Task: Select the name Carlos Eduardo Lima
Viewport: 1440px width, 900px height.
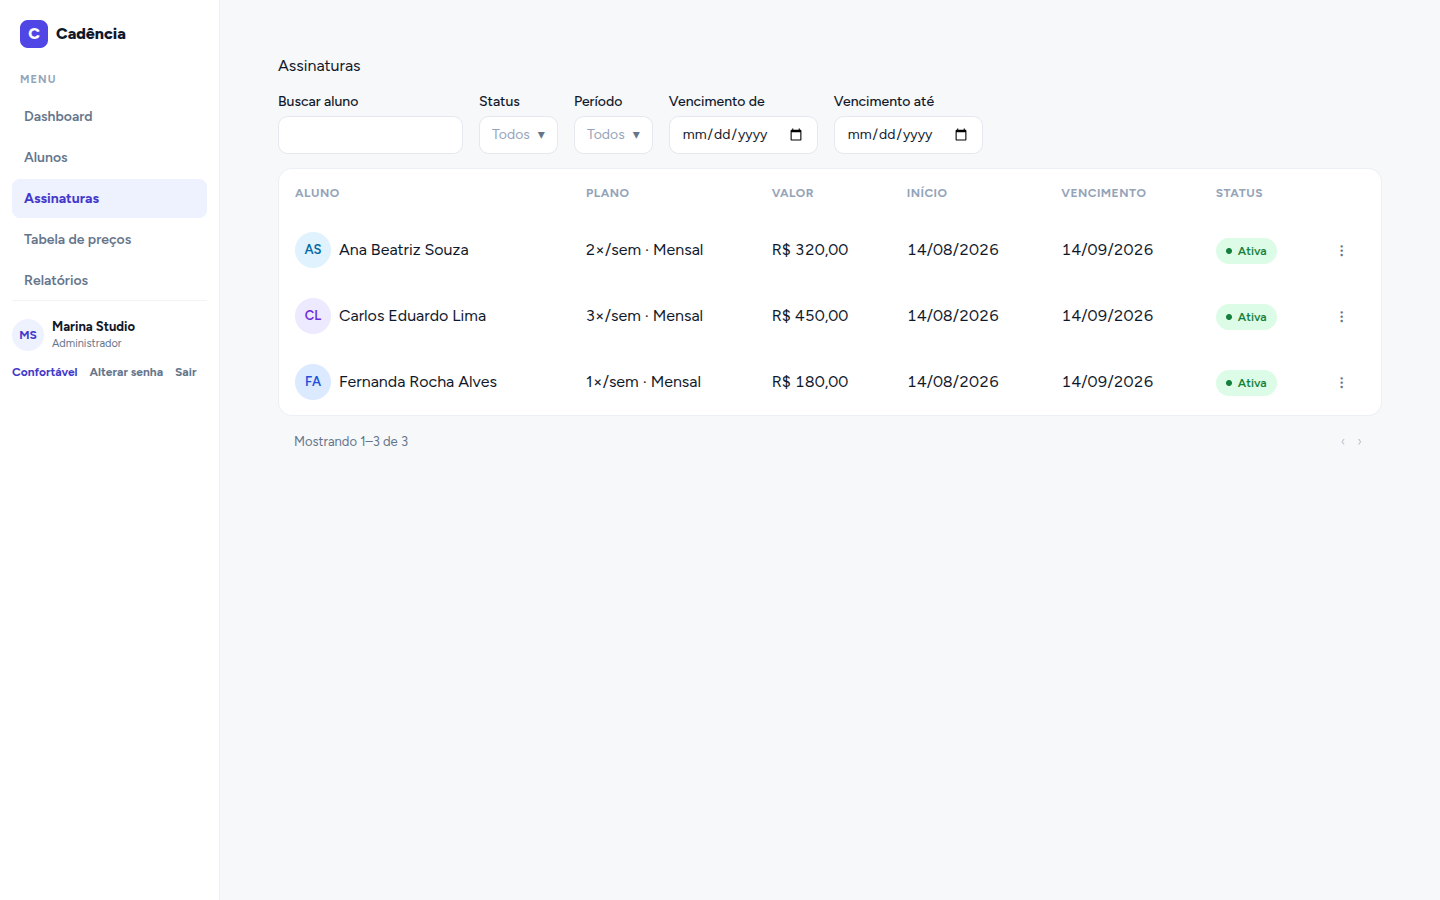Action: (x=412, y=316)
